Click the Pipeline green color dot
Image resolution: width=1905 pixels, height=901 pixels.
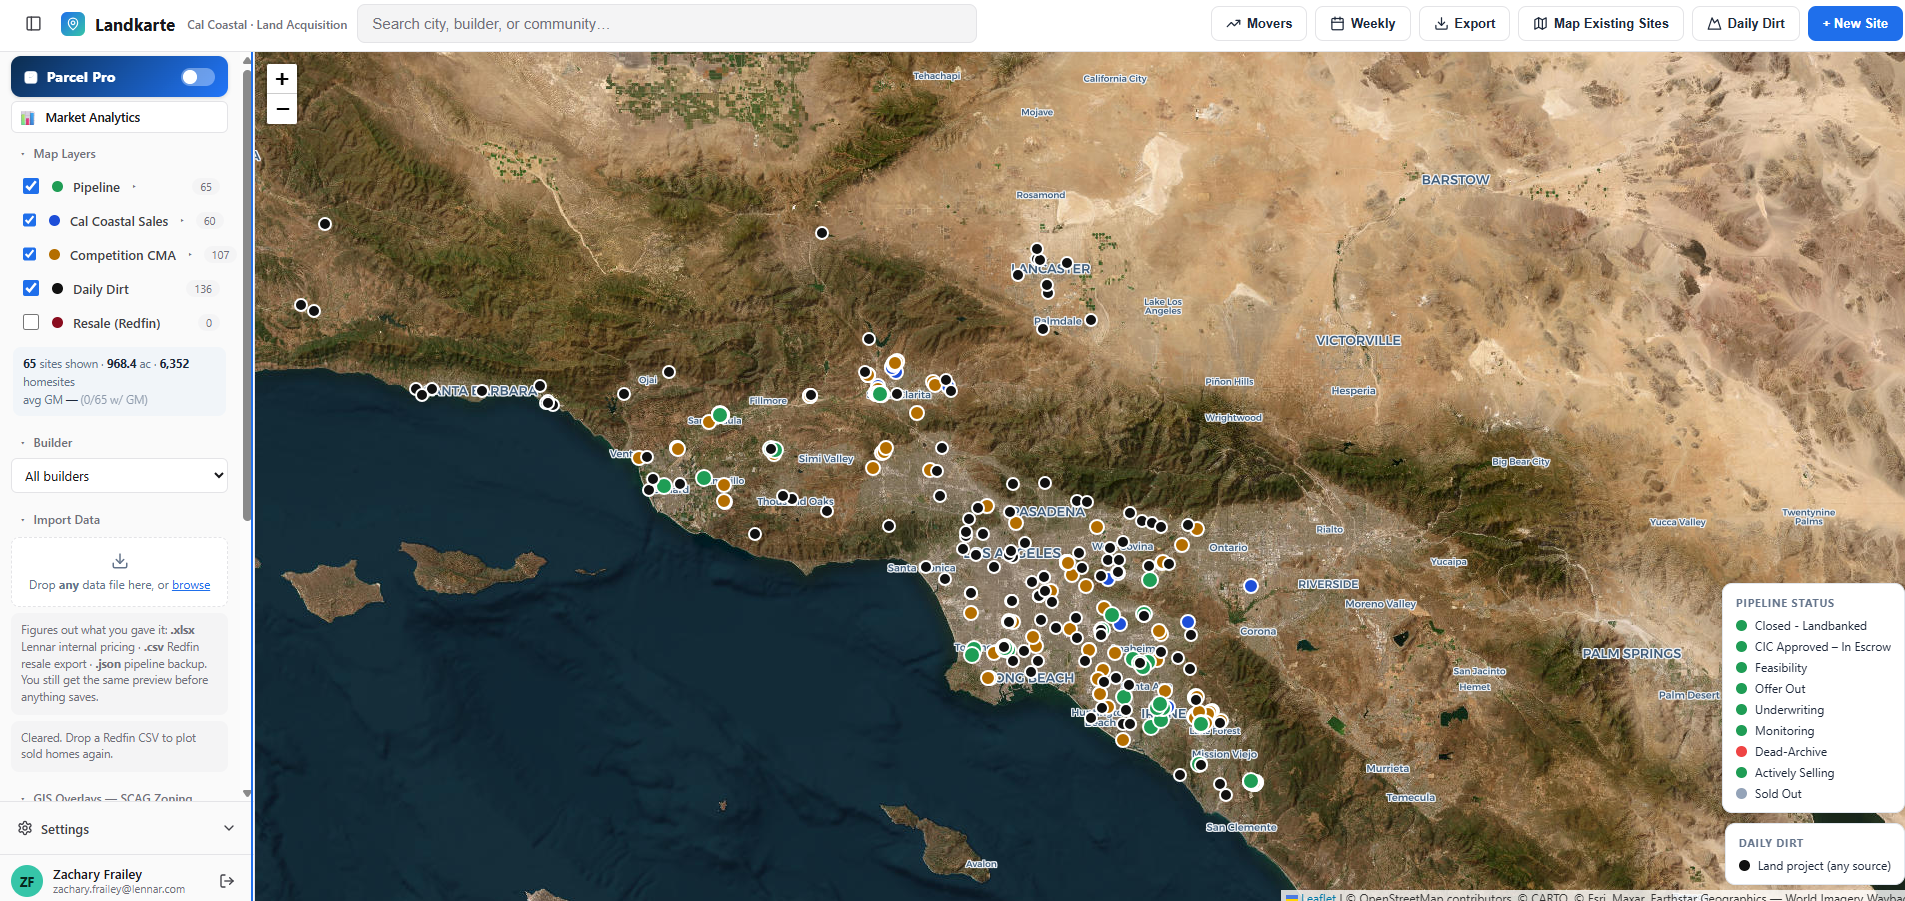57,187
